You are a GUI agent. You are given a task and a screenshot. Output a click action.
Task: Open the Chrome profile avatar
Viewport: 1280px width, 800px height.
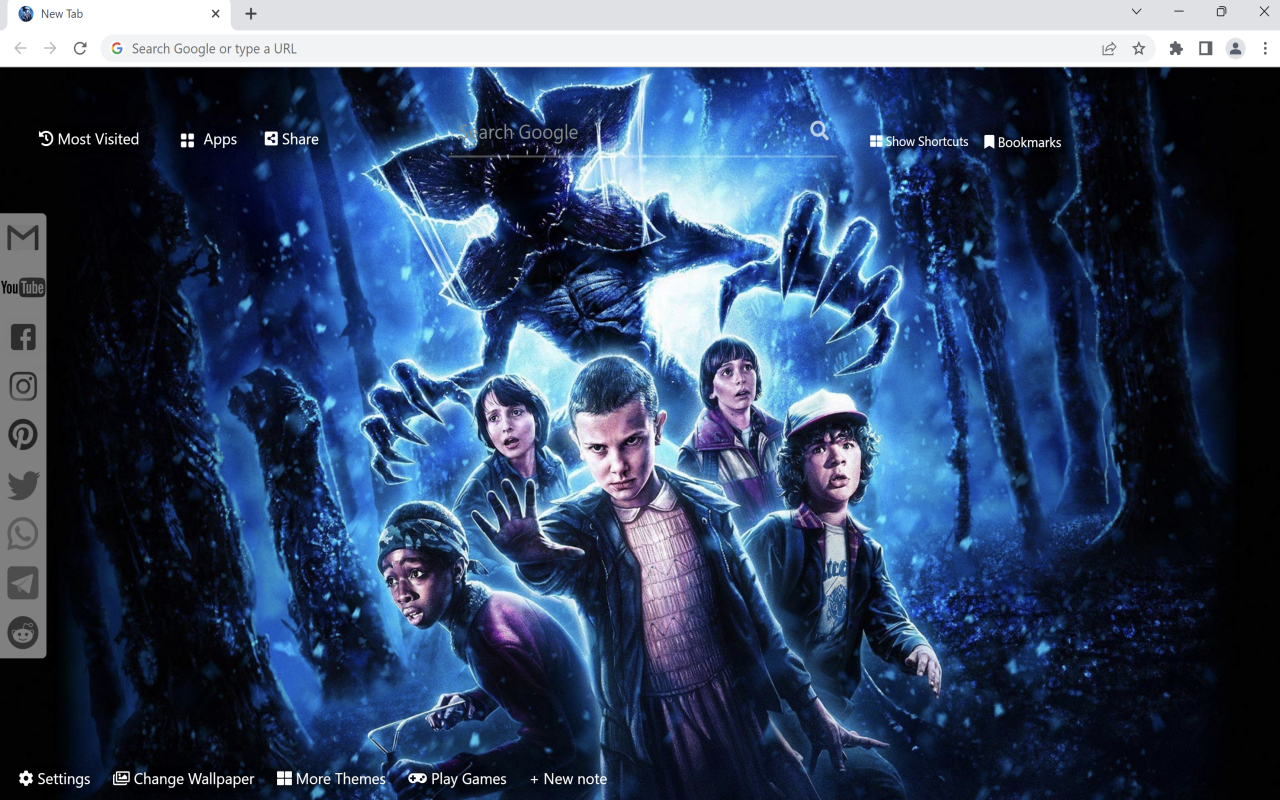1236,48
